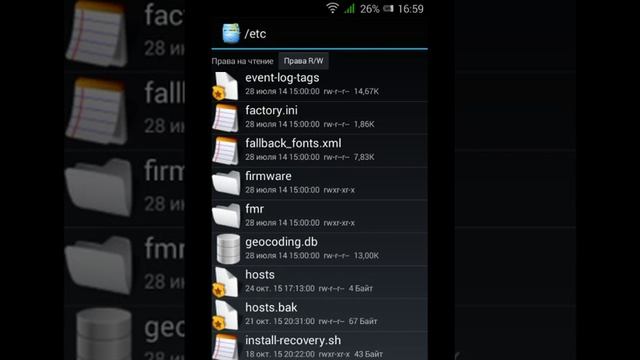This screenshot has height=360, width=640.
Task: Tap the 4 Байт size of hosts
Action: pyautogui.click(x=360, y=289)
